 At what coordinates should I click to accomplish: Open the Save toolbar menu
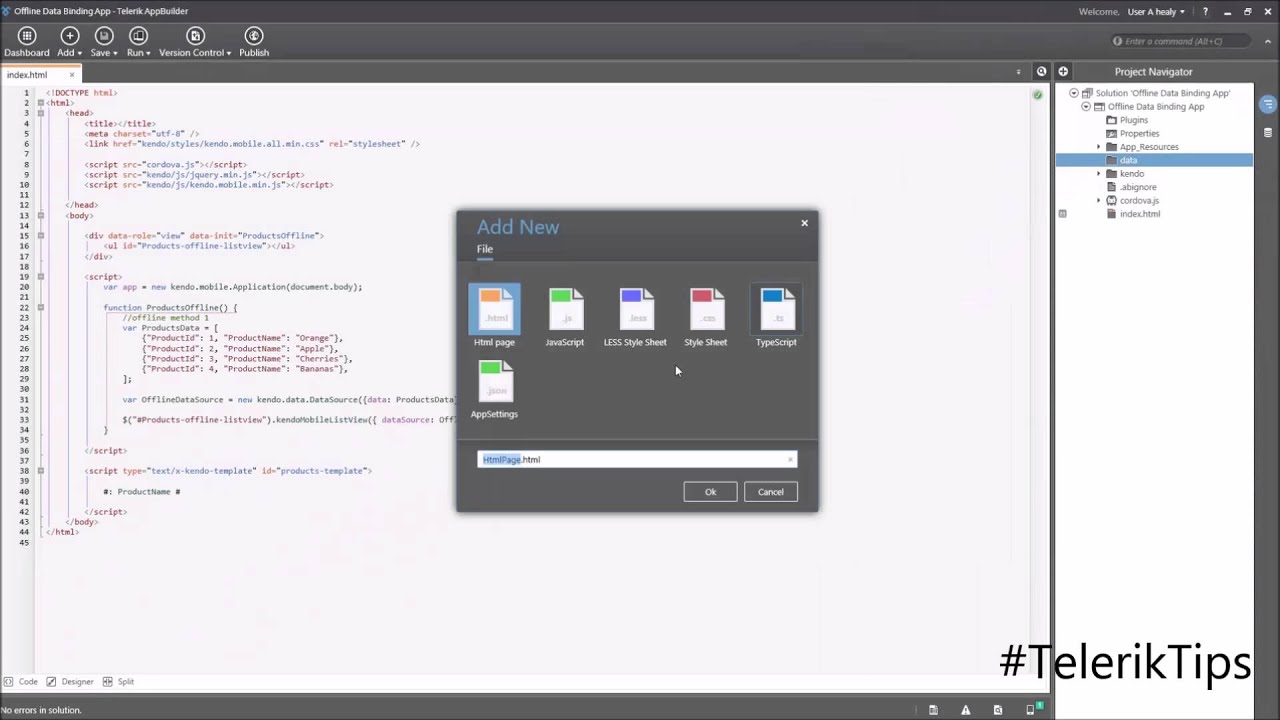pyautogui.click(x=103, y=42)
